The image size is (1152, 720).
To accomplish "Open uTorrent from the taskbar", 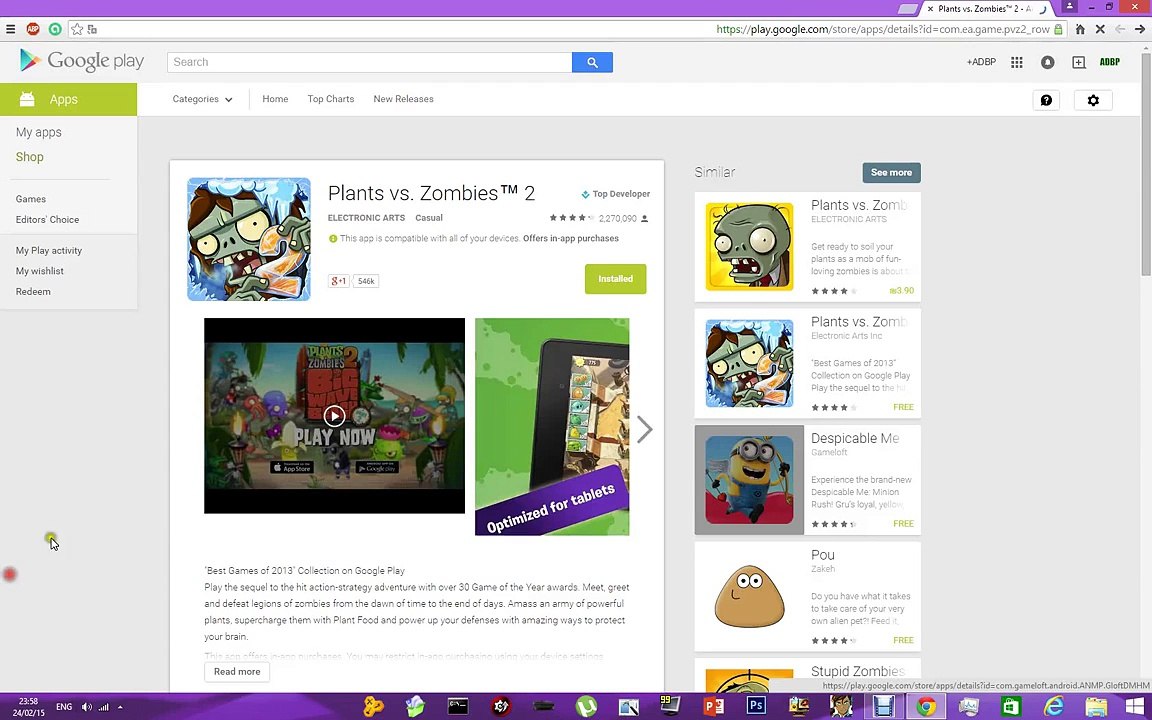I will coord(586,707).
